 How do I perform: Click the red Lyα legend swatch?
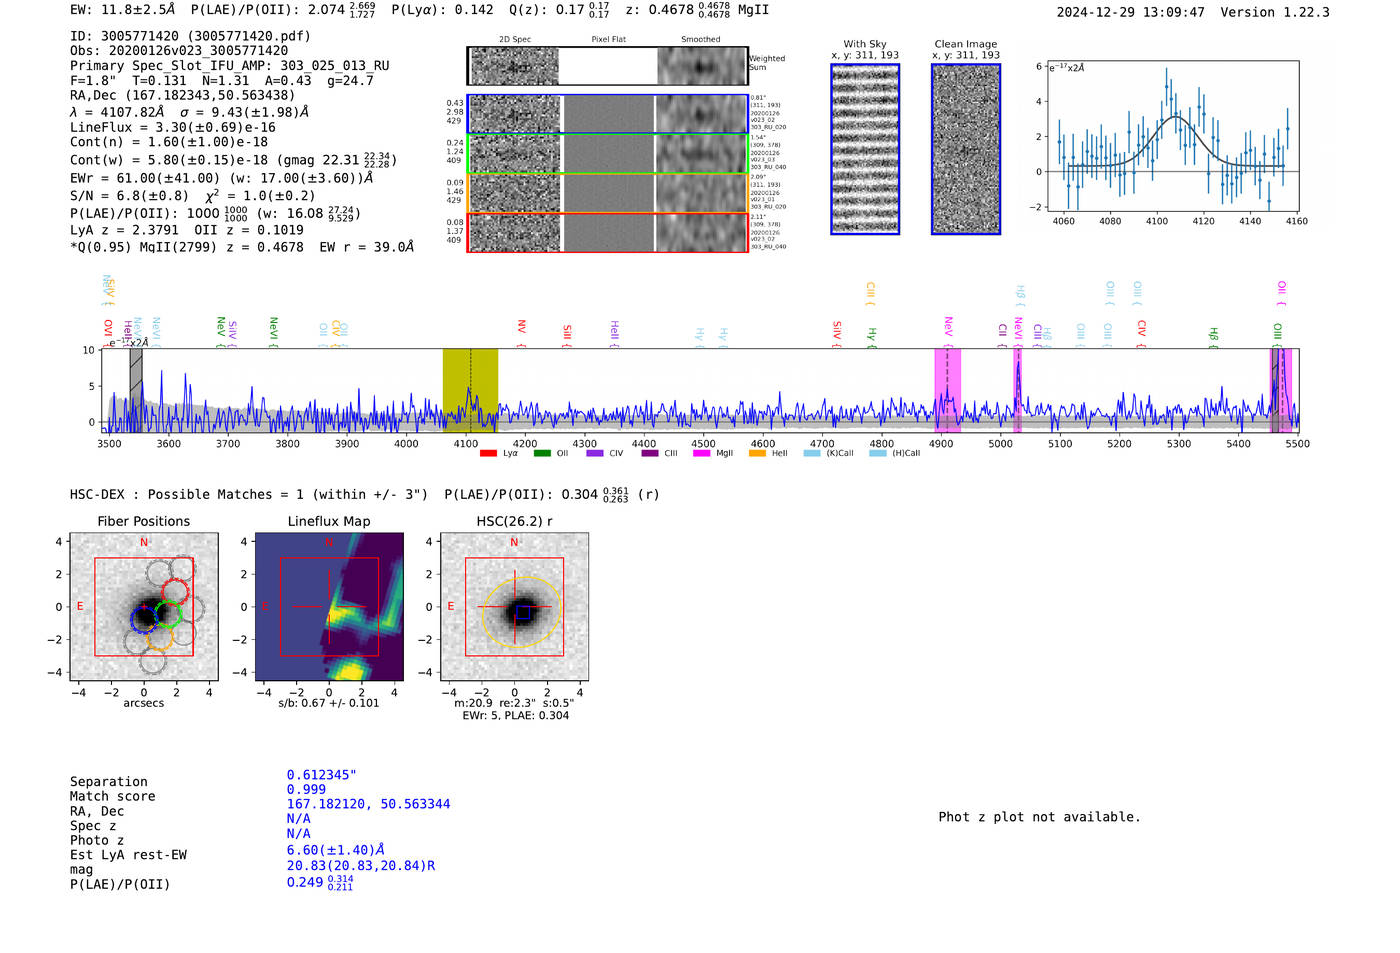(x=488, y=454)
